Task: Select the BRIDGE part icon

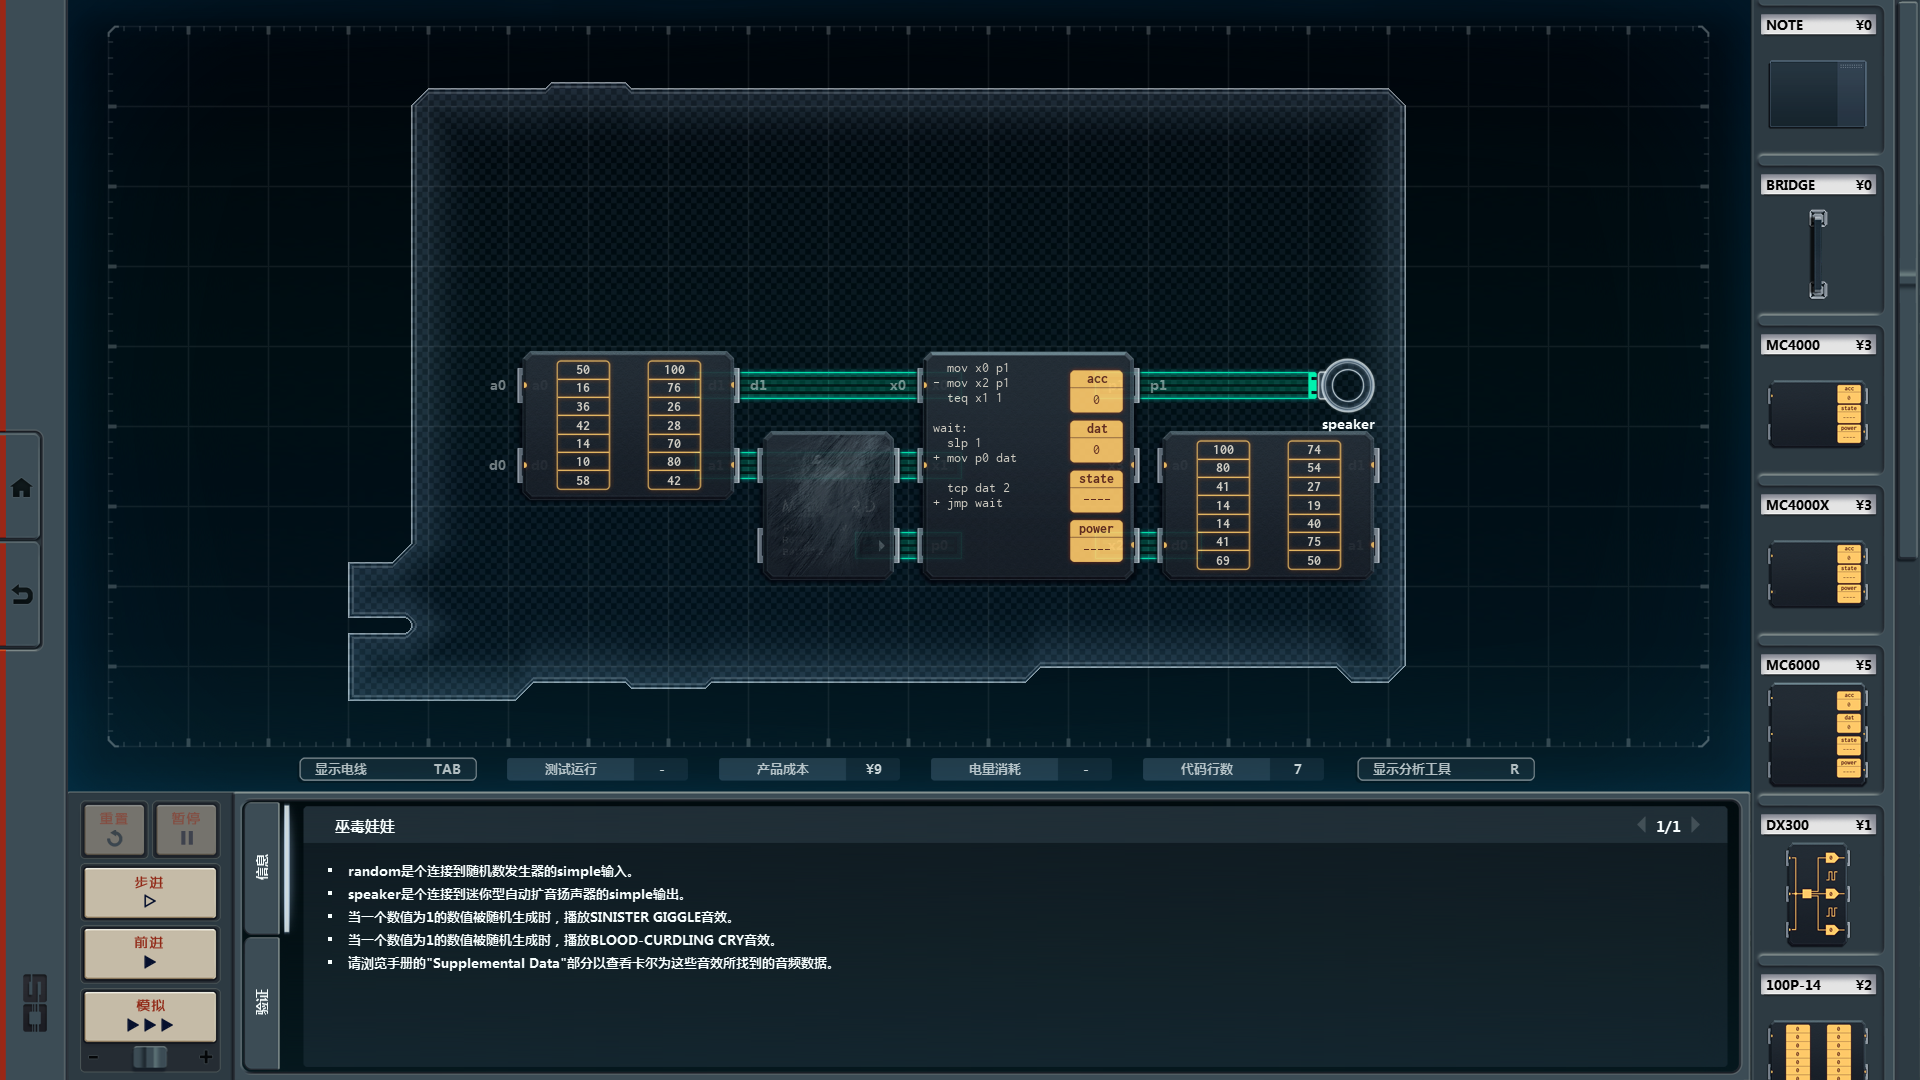Action: tap(1817, 254)
